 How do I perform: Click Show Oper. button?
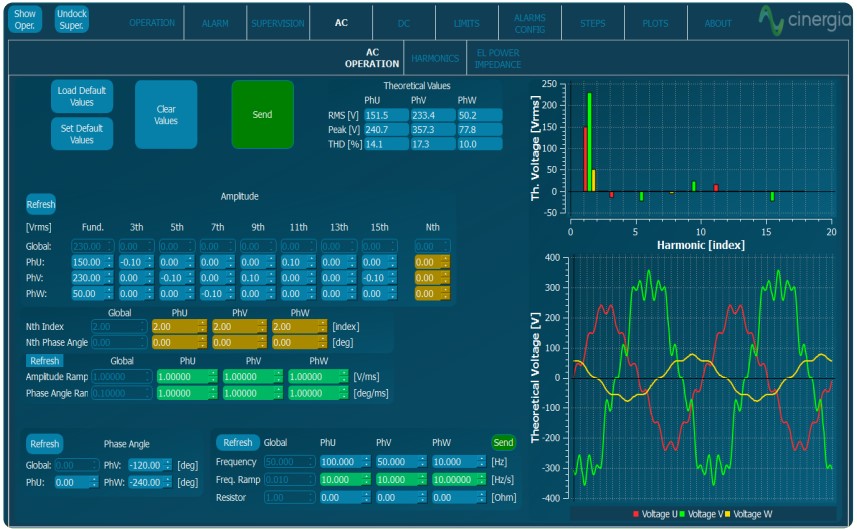click(25, 20)
